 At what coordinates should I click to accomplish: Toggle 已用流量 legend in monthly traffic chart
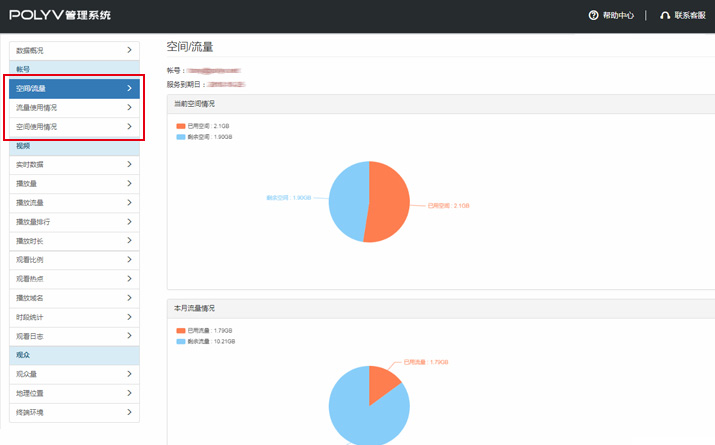pyautogui.click(x=181, y=331)
